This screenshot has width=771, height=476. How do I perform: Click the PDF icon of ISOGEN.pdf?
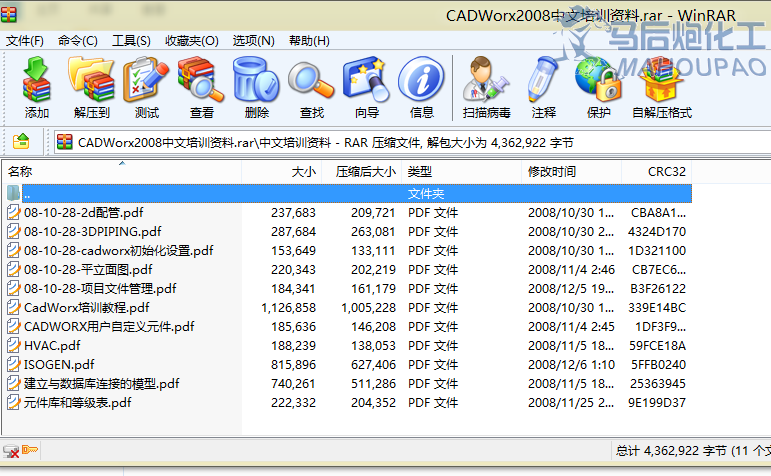click(13, 364)
